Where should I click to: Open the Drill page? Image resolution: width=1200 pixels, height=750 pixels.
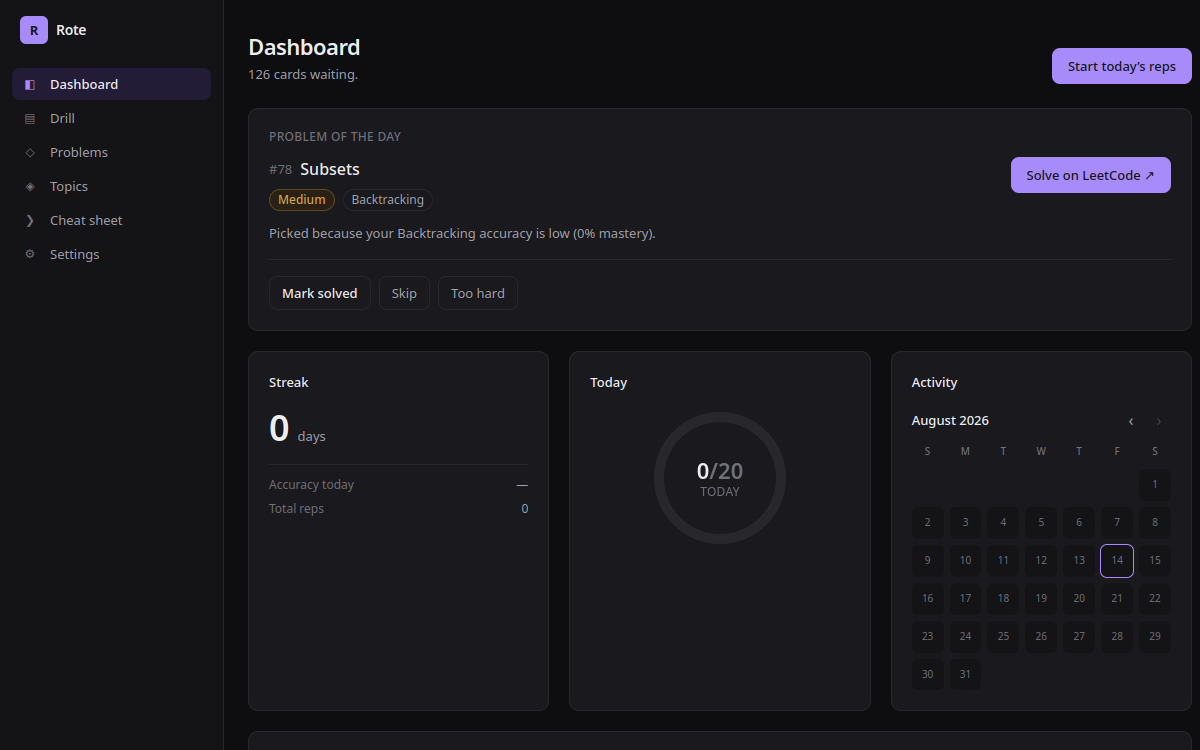tap(111, 118)
